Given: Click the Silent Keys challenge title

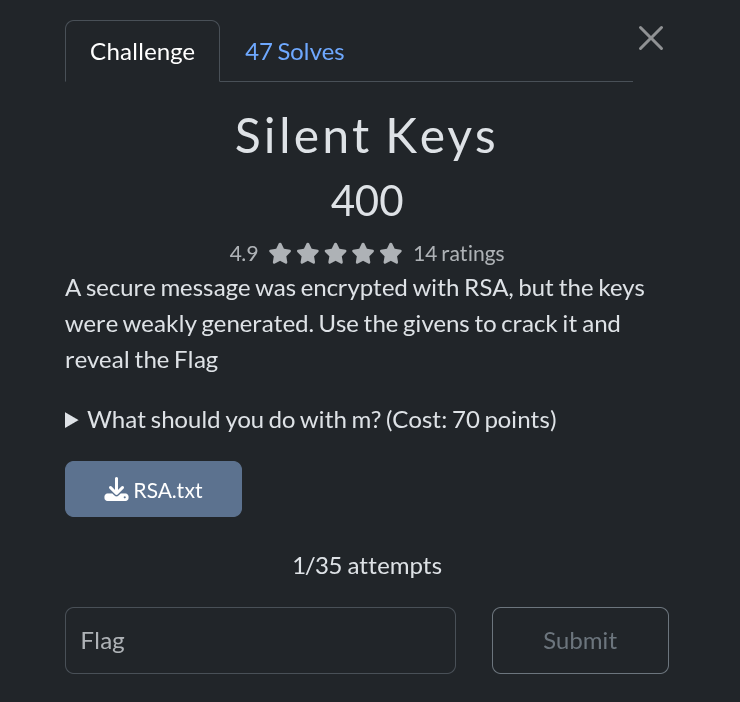Looking at the screenshot, I should click(x=366, y=137).
